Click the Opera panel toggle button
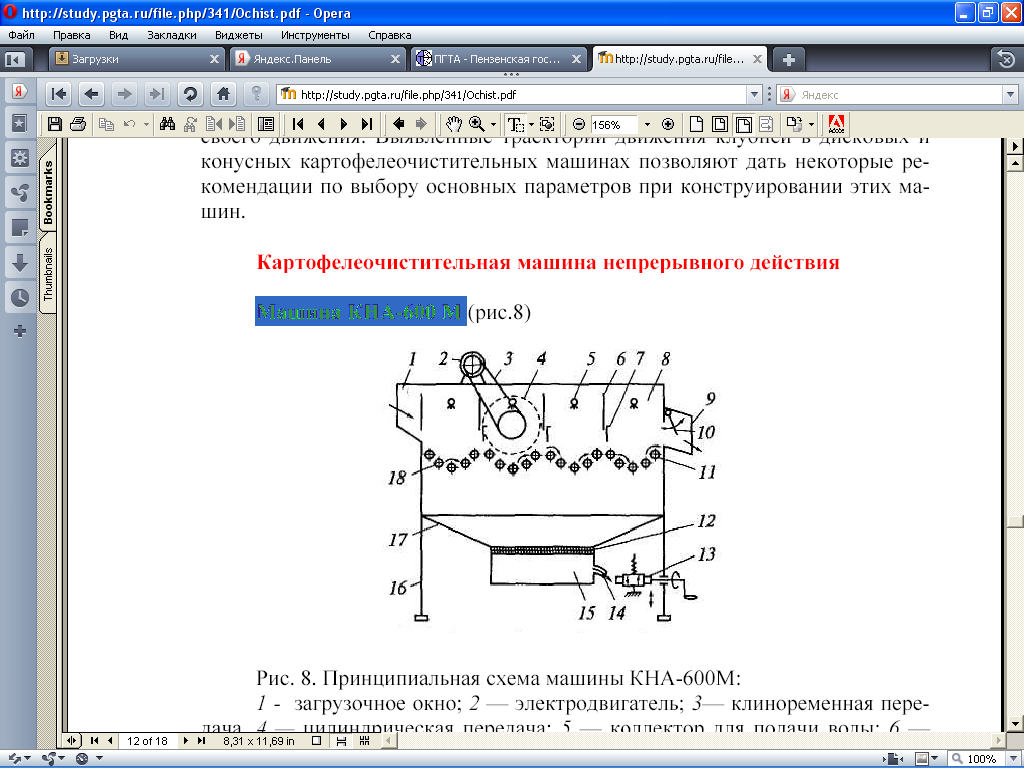 pyautogui.click(x=14, y=60)
